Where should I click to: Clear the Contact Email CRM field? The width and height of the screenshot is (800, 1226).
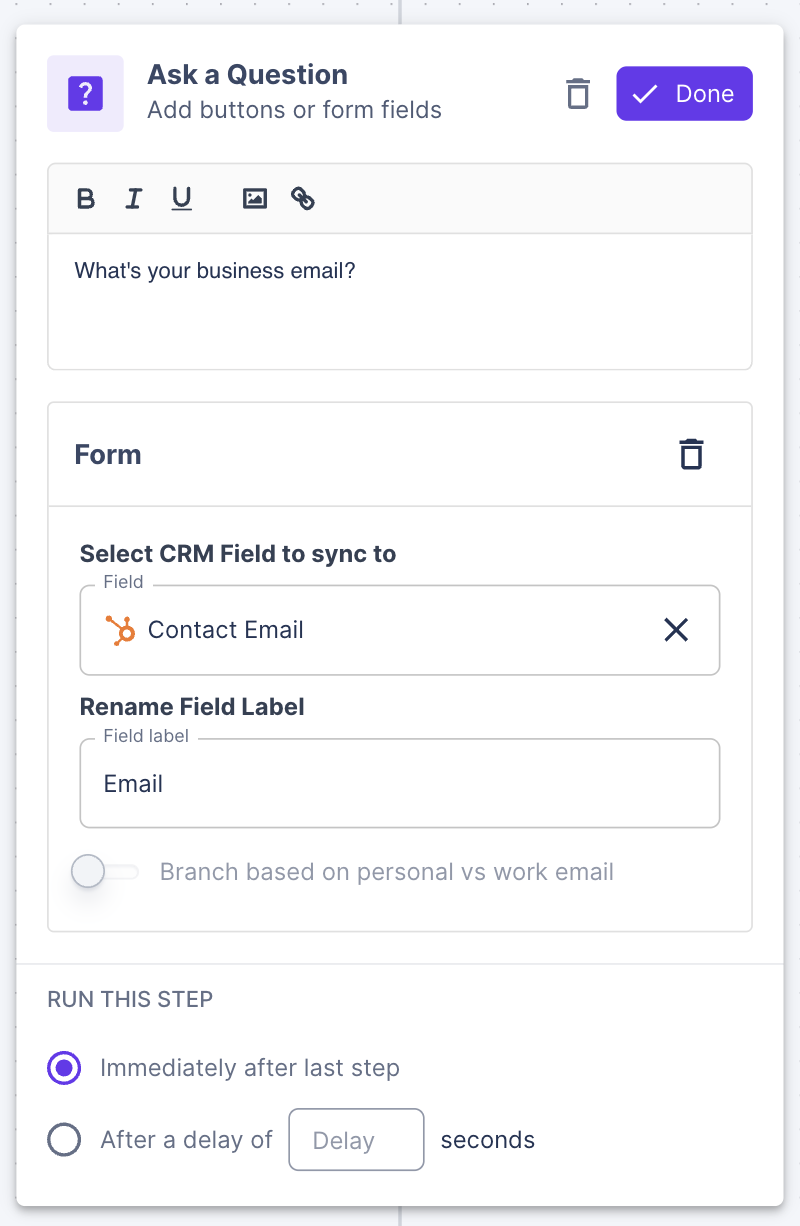[x=676, y=630]
